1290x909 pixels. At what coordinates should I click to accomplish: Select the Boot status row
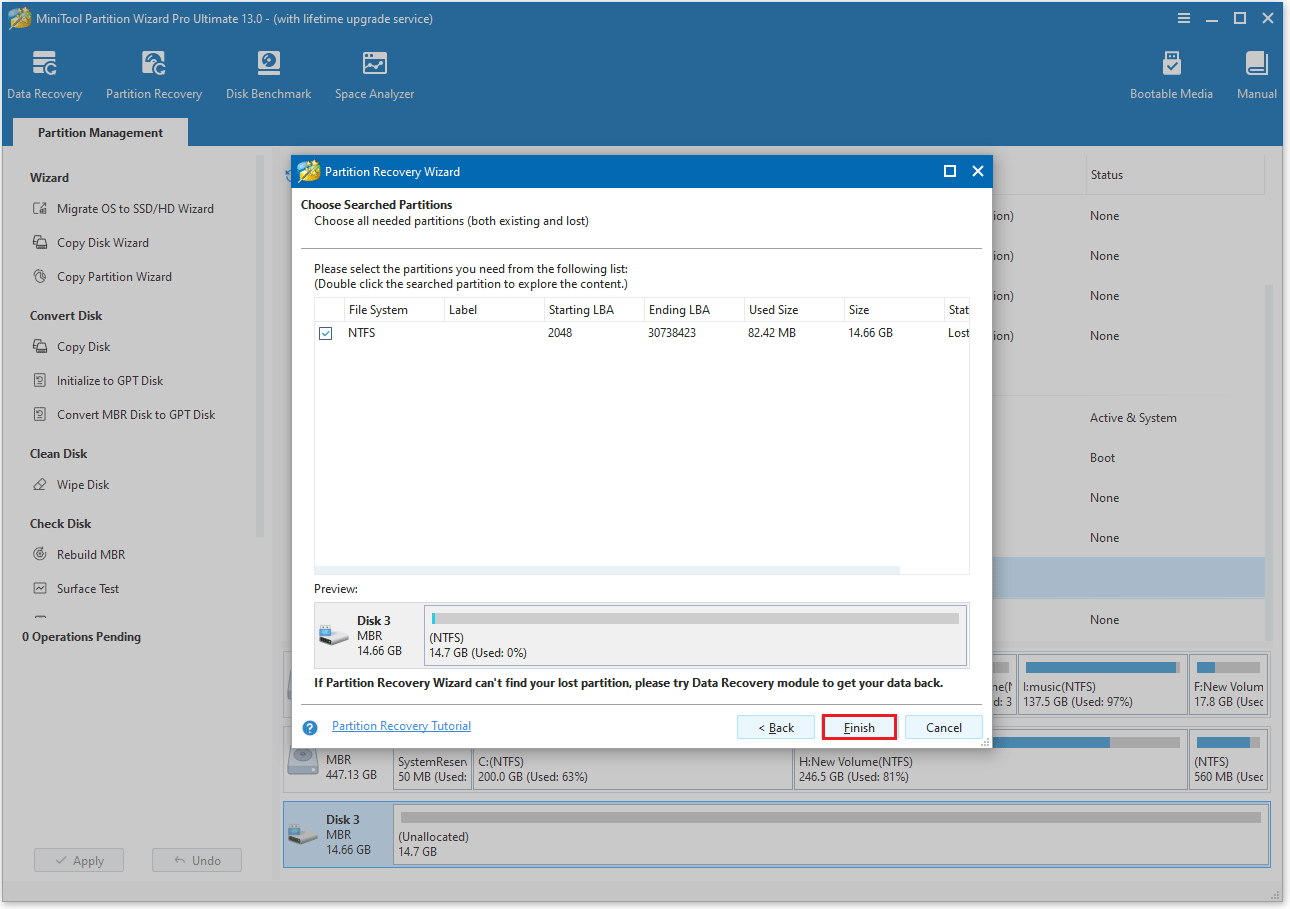coord(1102,458)
